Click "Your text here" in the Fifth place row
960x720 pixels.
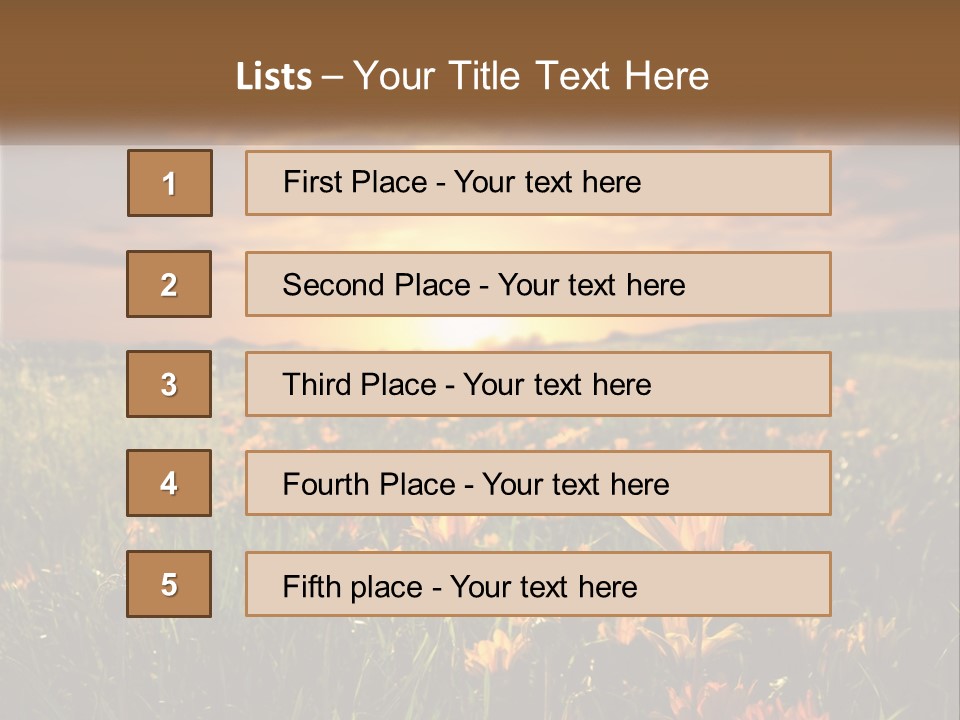tap(543, 587)
